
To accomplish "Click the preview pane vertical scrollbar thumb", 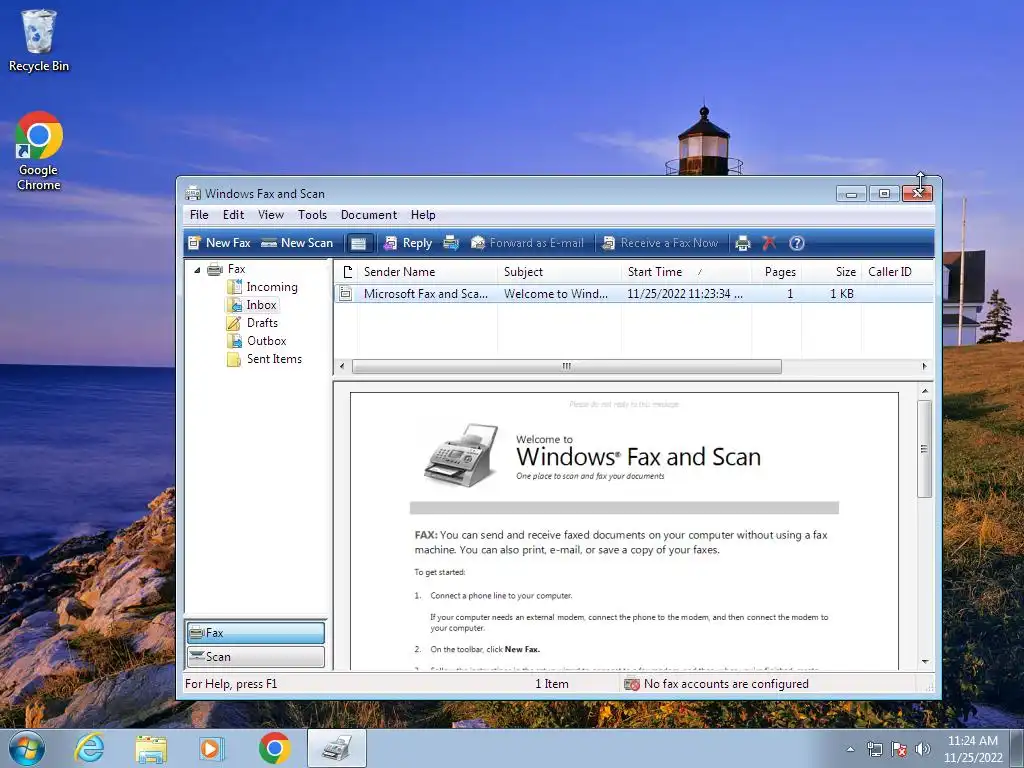I will pos(924,449).
